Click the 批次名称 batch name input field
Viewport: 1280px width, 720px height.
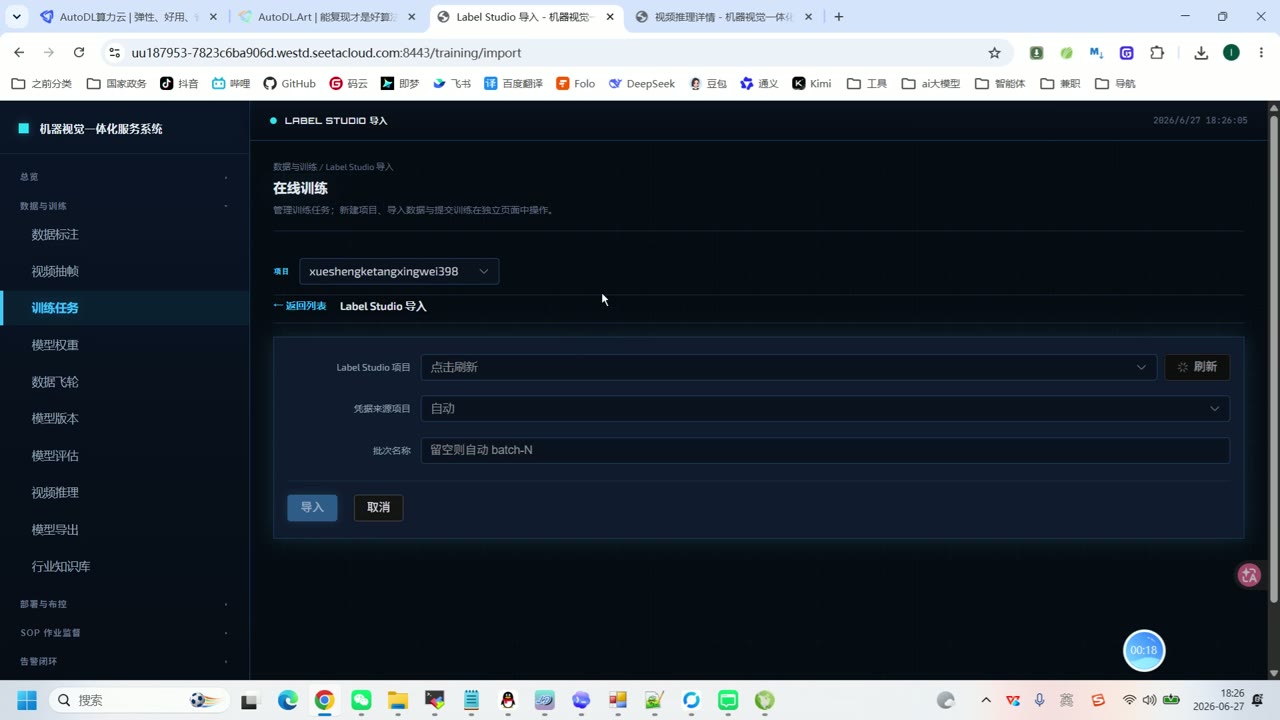pyautogui.click(x=825, y=450)
